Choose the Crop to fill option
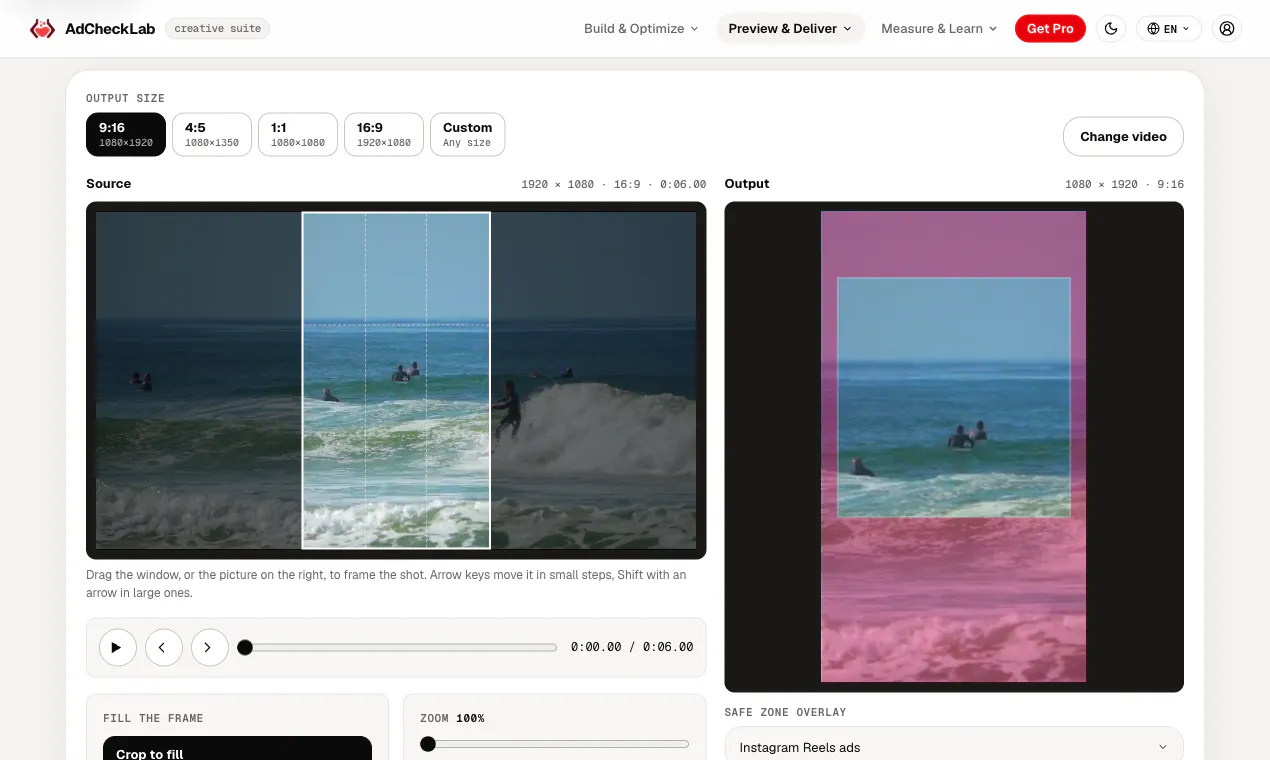Image resolution: width=1270 pixels, height=760 pixels. click(x=237, y=748)
